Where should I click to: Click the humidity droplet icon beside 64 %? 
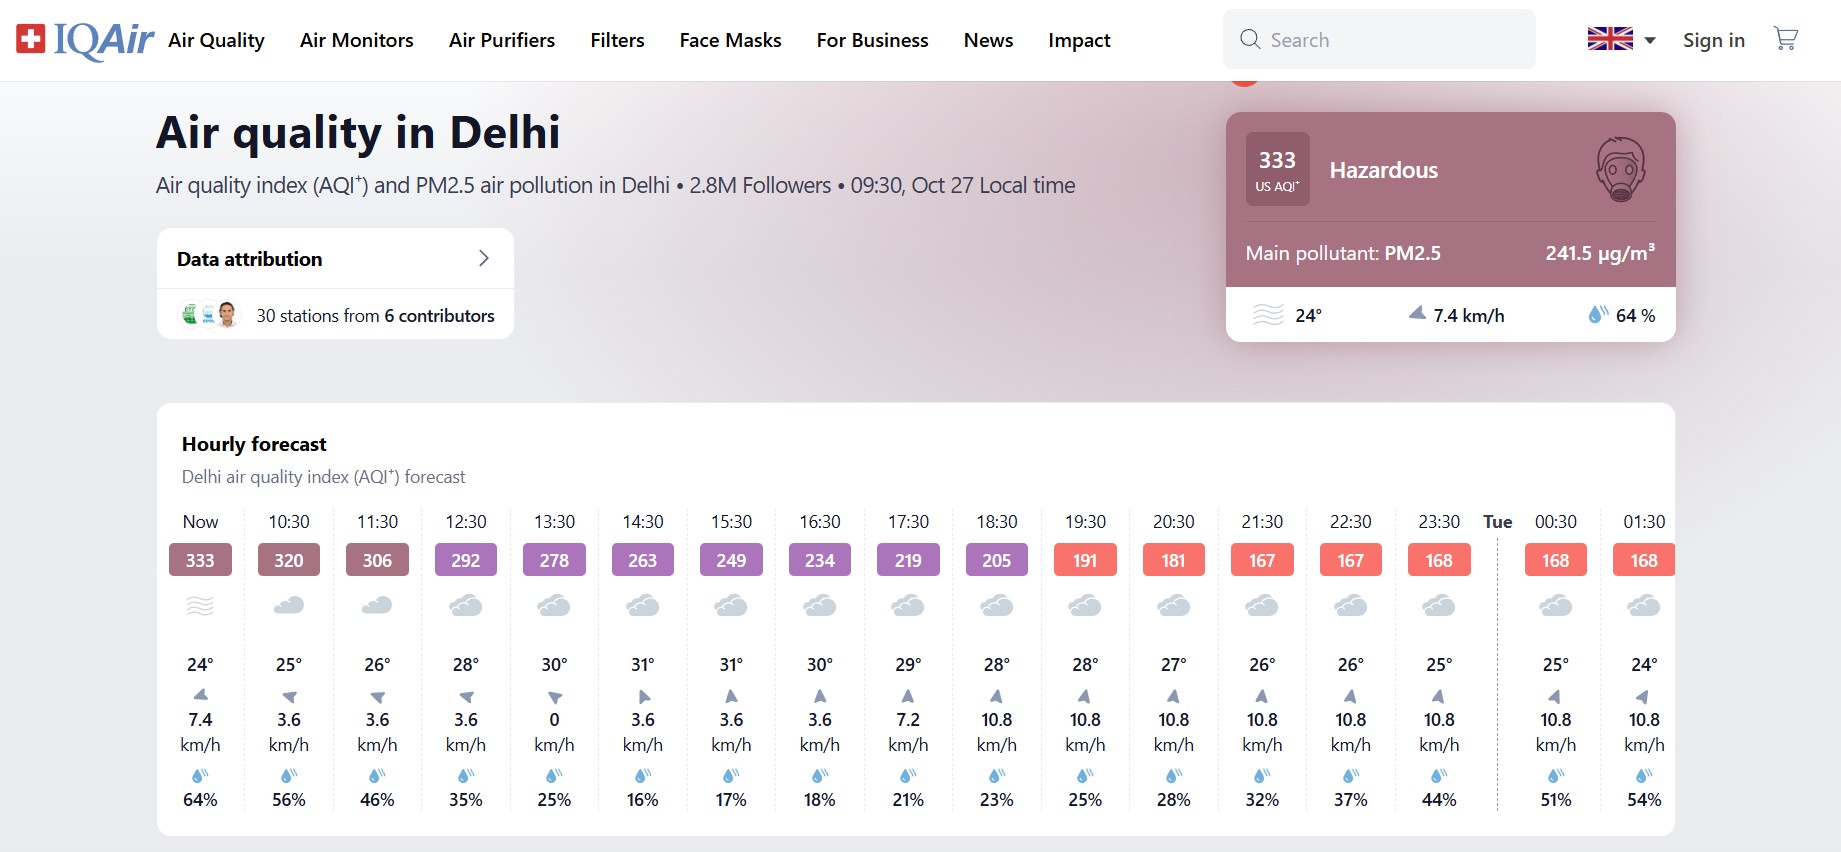(x=1598, y=314)
